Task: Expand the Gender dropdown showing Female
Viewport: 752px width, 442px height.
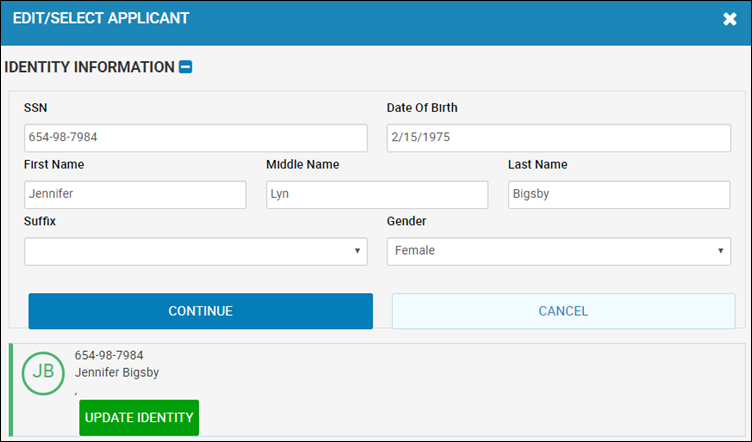Action: (559, 251)
